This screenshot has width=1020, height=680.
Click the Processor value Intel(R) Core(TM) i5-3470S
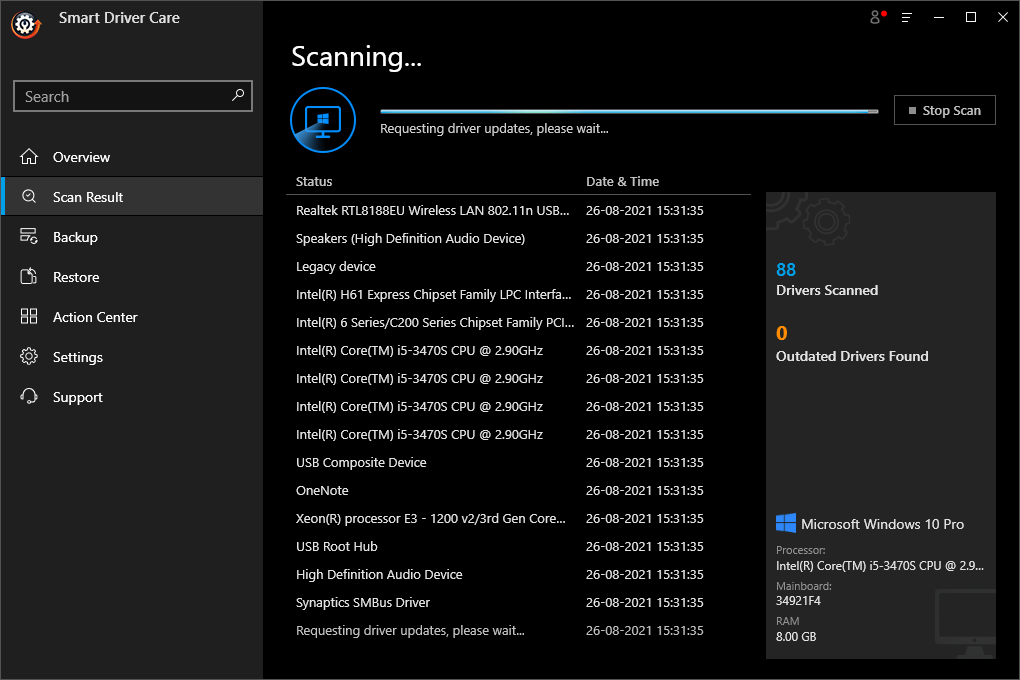[x=879, y=565]
